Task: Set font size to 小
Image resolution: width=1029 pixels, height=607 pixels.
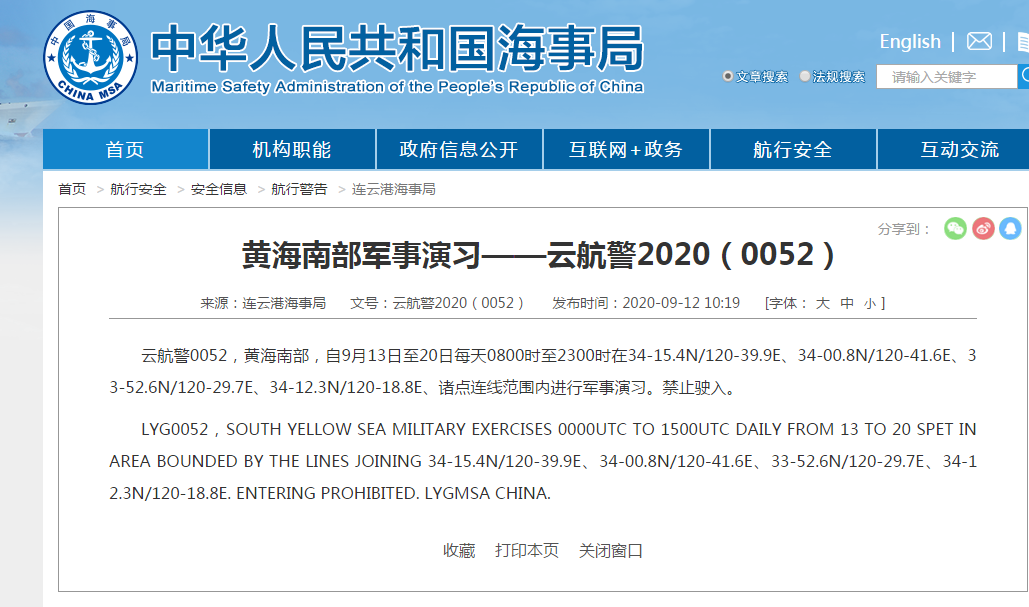Action: point(870,303)
